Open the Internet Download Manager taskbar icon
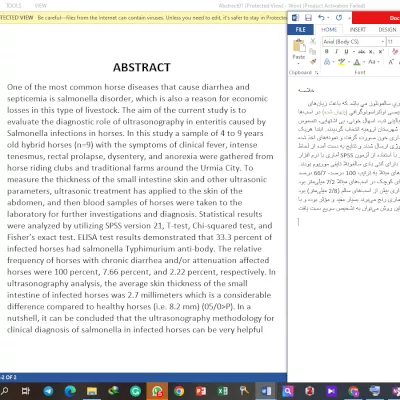This screenshot has width=400, height=400. pos(114,391)
